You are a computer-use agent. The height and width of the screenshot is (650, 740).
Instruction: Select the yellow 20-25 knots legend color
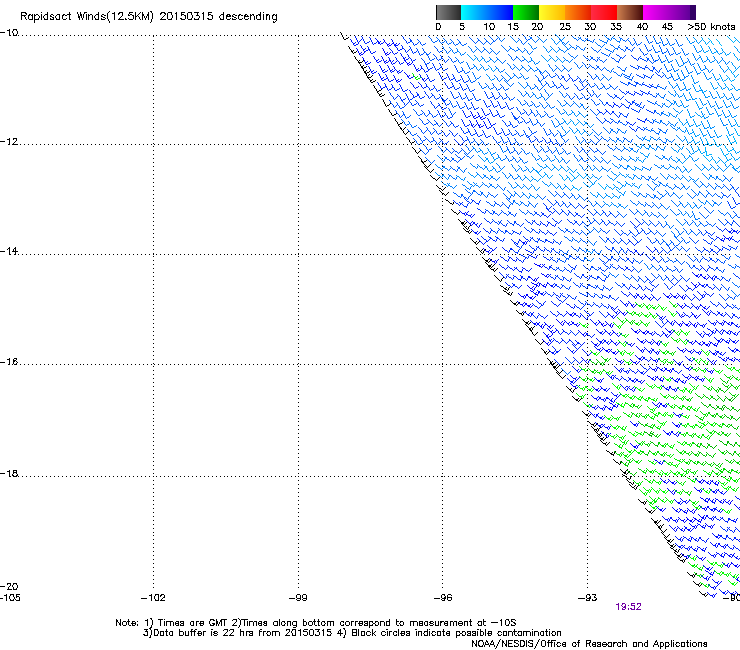[x=552, y=12]
